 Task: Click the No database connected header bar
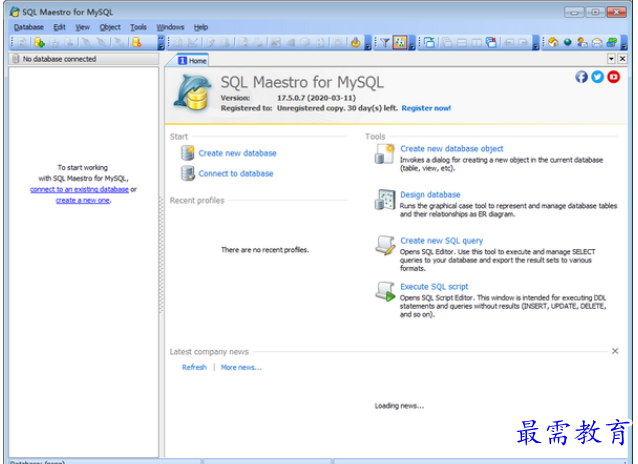[x=84, y=59]
